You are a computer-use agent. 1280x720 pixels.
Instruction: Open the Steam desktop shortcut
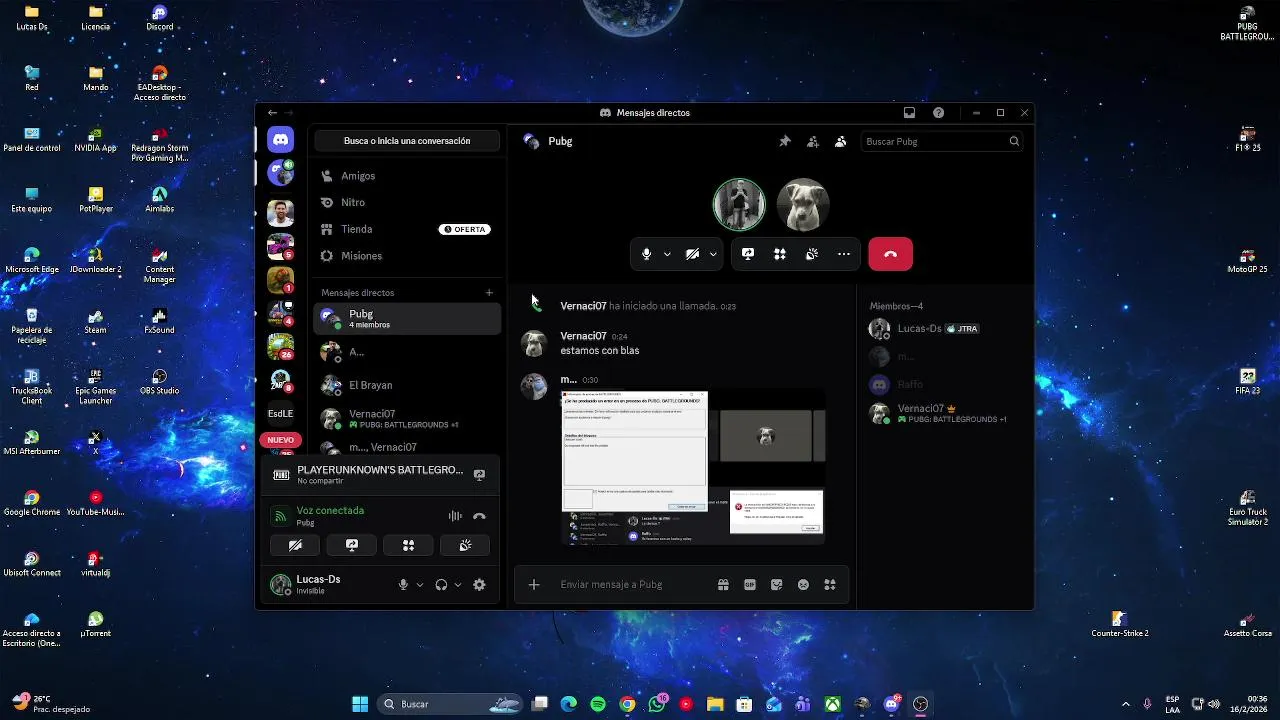coord(96,321)
